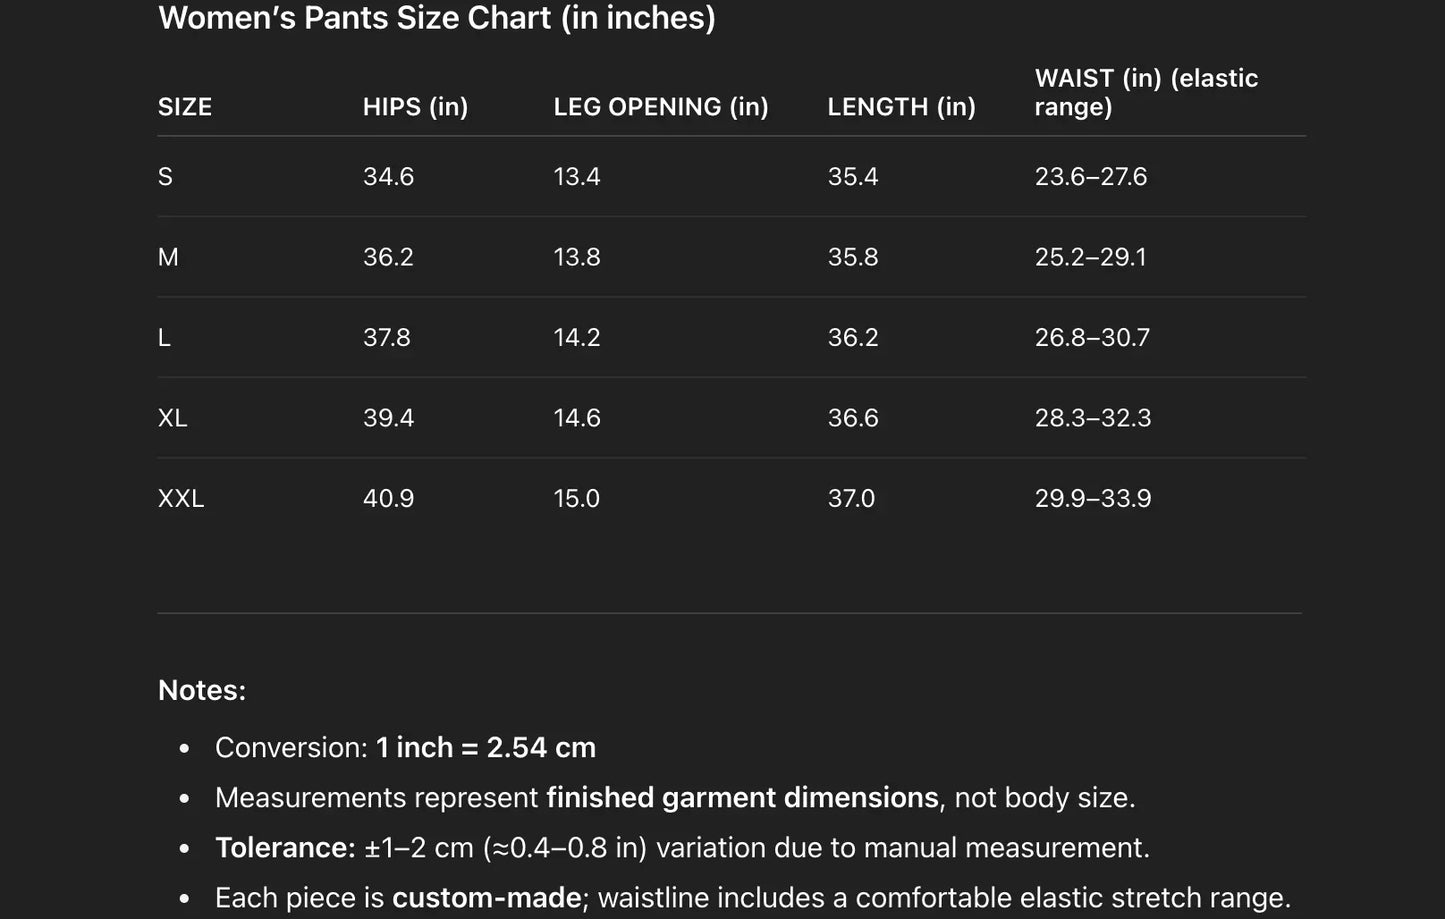Image resolution: width=1445 pixels, height=919 pixels.
Task: Click the Notes heading
Action: tap(202, 690)
